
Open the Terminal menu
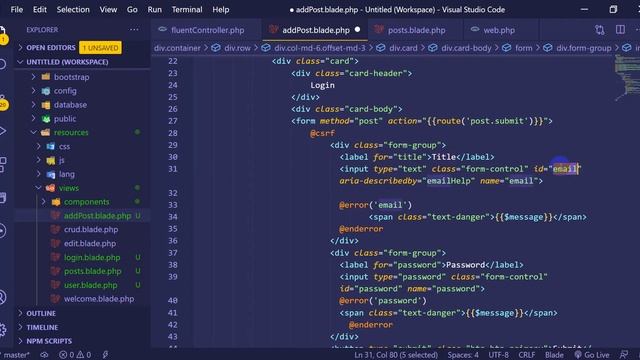pos(187,9)
